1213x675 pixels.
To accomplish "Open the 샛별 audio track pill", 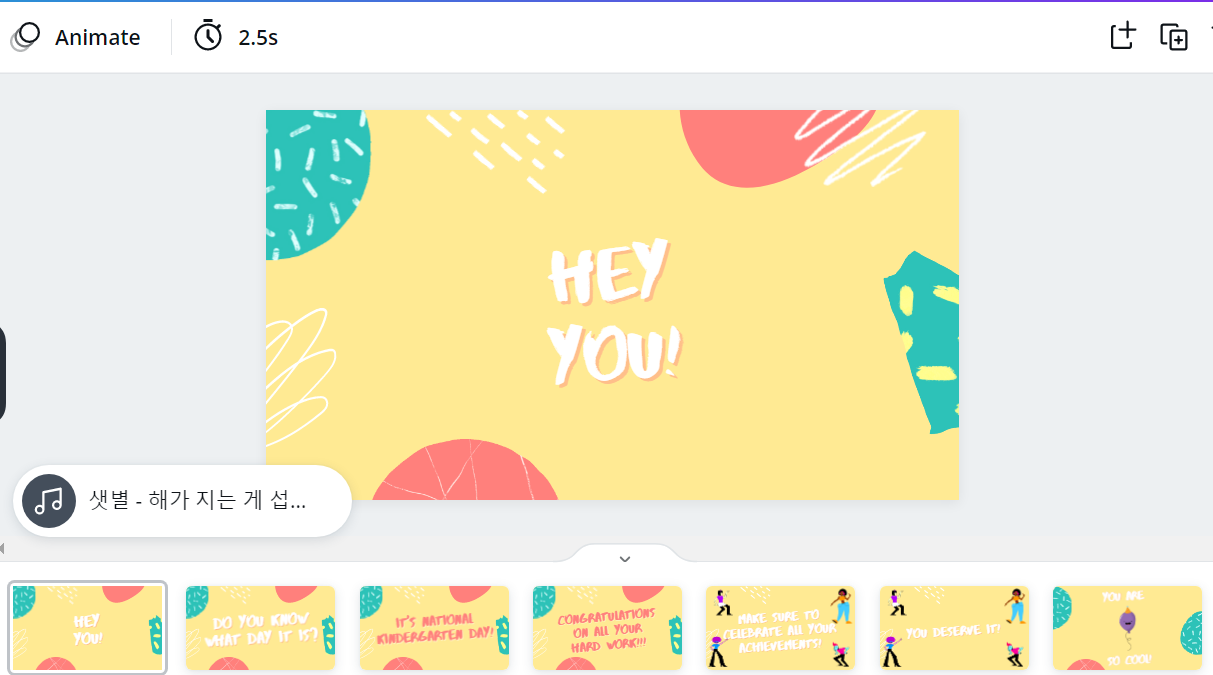I will pyautogui.click(x=182, y=501).
